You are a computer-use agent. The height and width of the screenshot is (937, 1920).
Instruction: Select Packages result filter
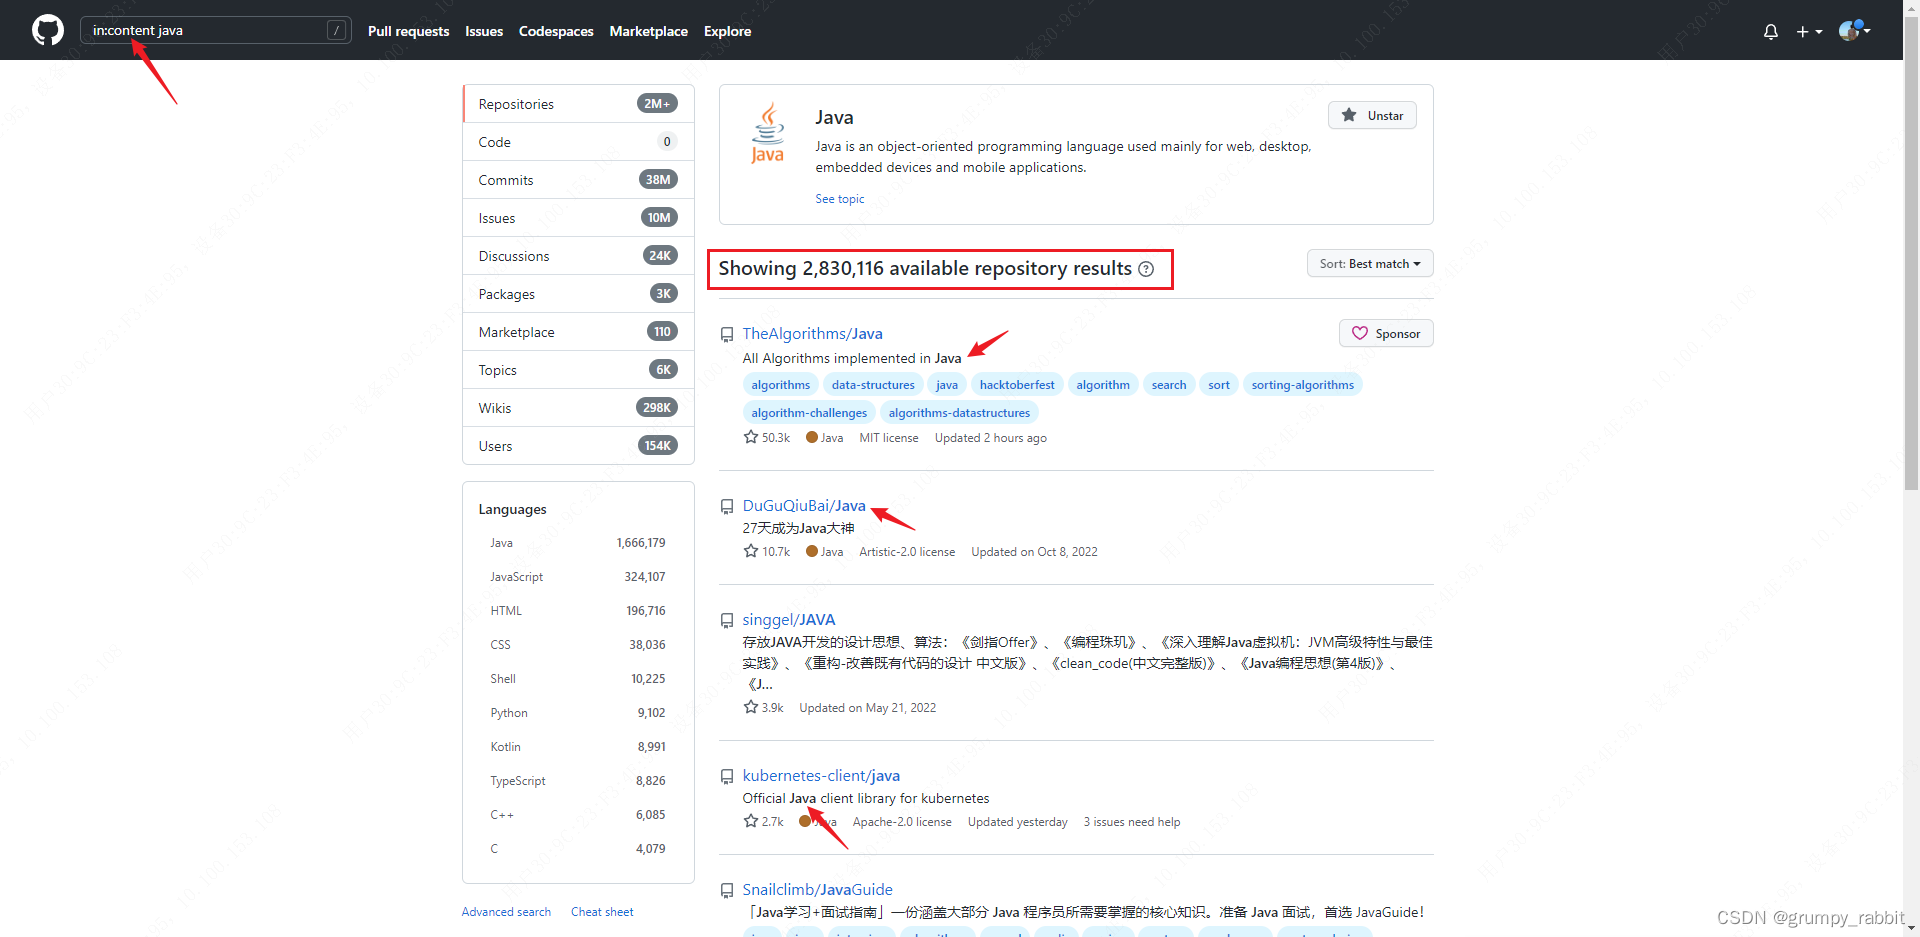(578, 294)
